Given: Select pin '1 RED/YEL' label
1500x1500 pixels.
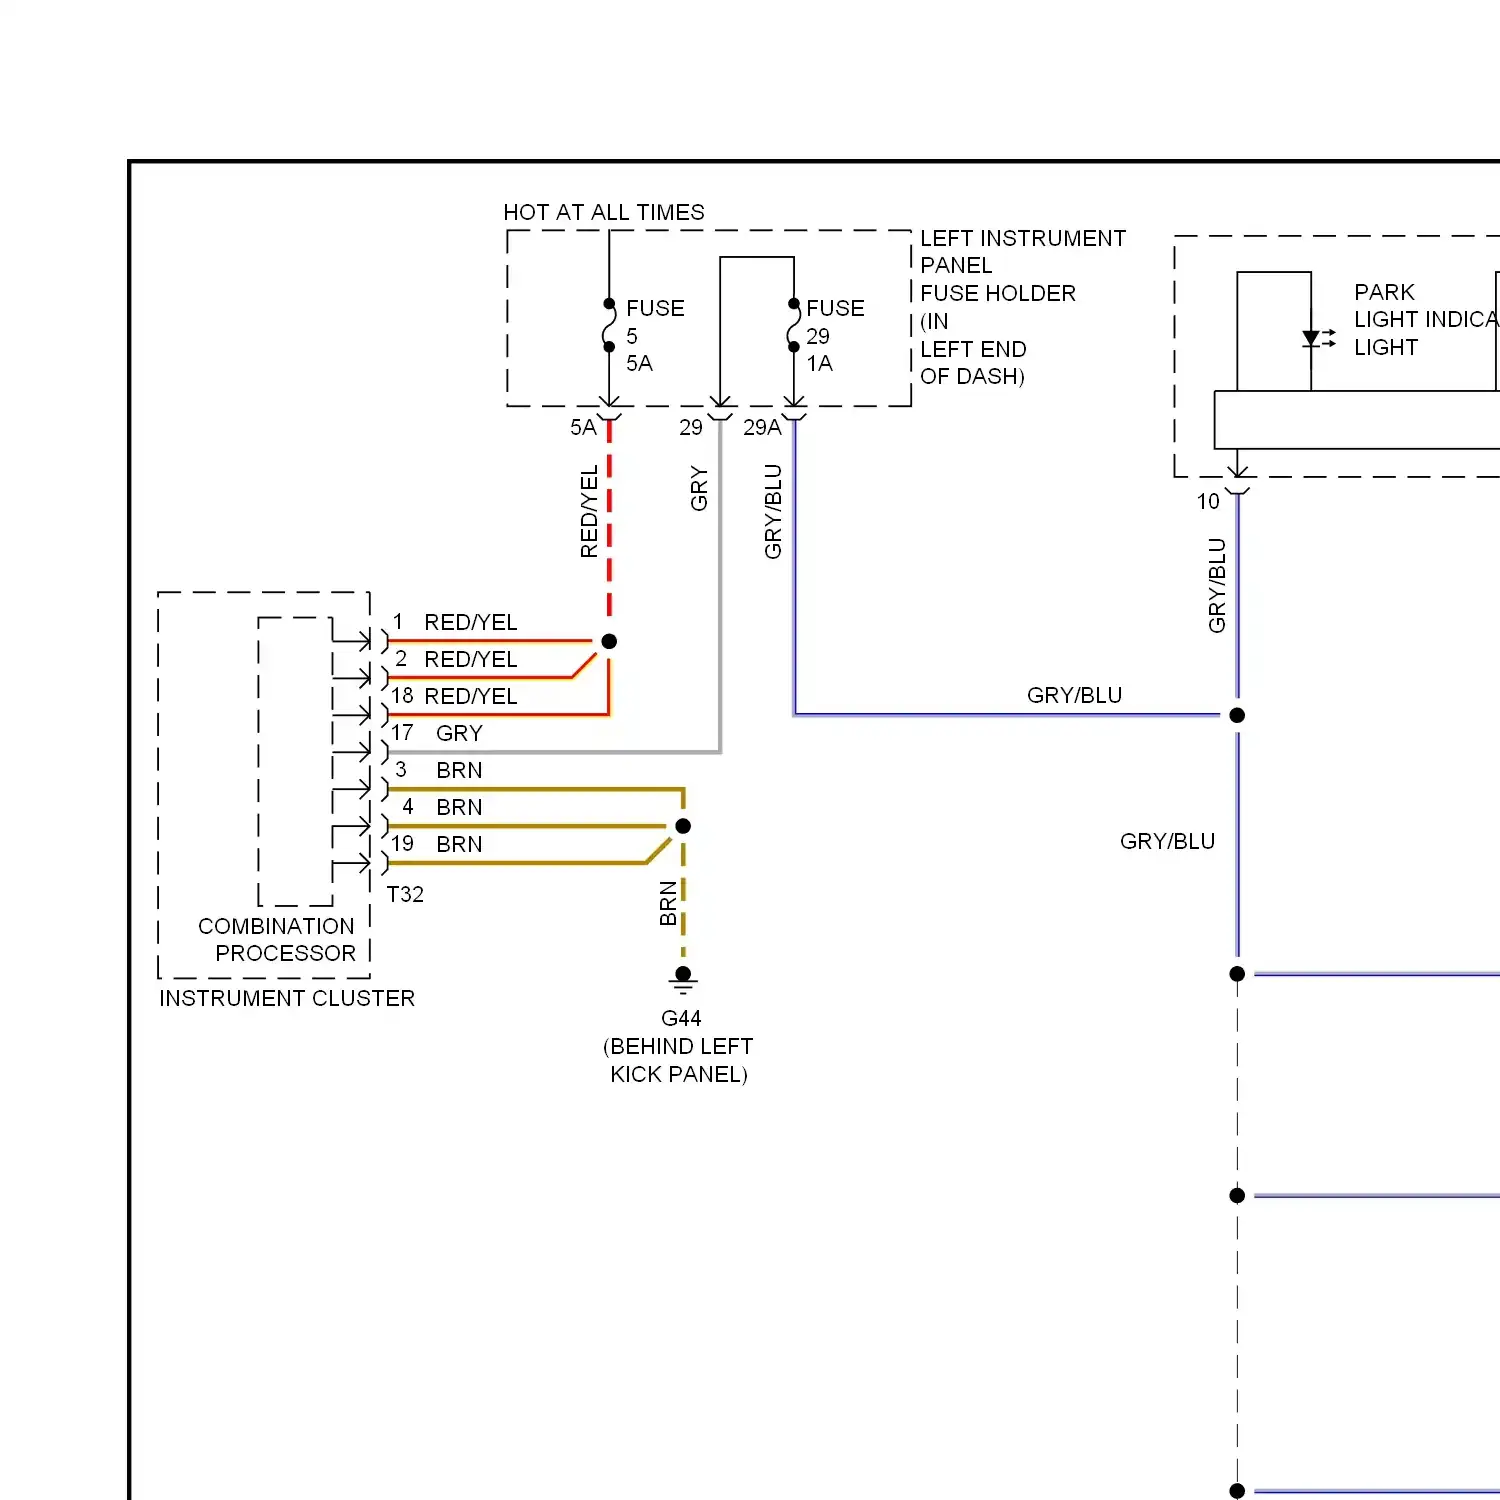Looking at the screenshot, I should coord(455,622).
